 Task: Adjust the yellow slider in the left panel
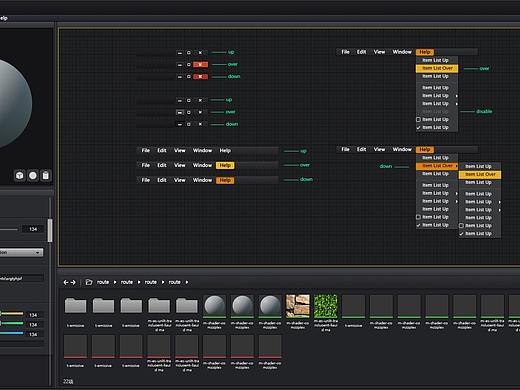tap(12, 314)
